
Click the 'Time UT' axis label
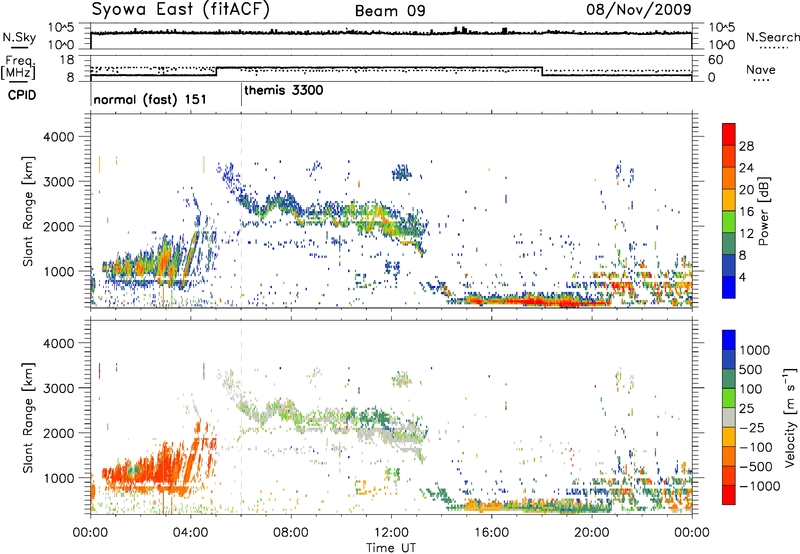coord(391,548)
